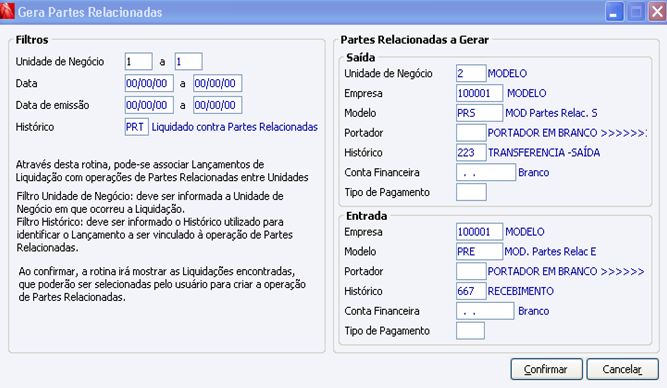Click Entrada Empresa field with 100001
Viewport: 667px width, 388px height.
coord(479,231)
